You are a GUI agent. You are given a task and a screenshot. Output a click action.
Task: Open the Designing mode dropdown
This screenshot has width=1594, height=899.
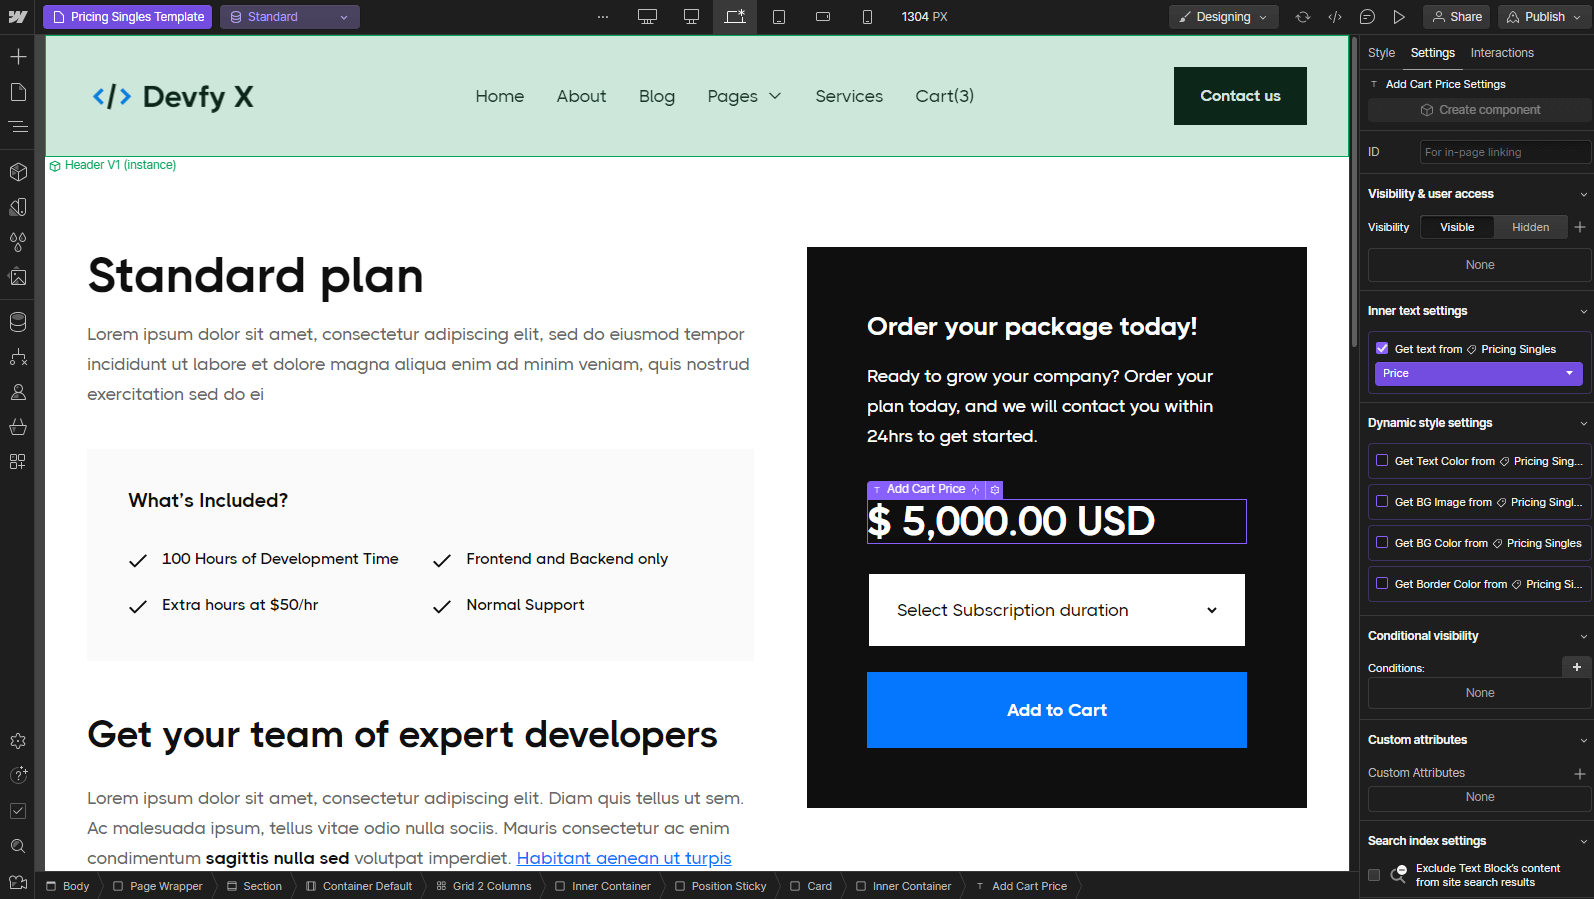click(x=1223, y=17)
